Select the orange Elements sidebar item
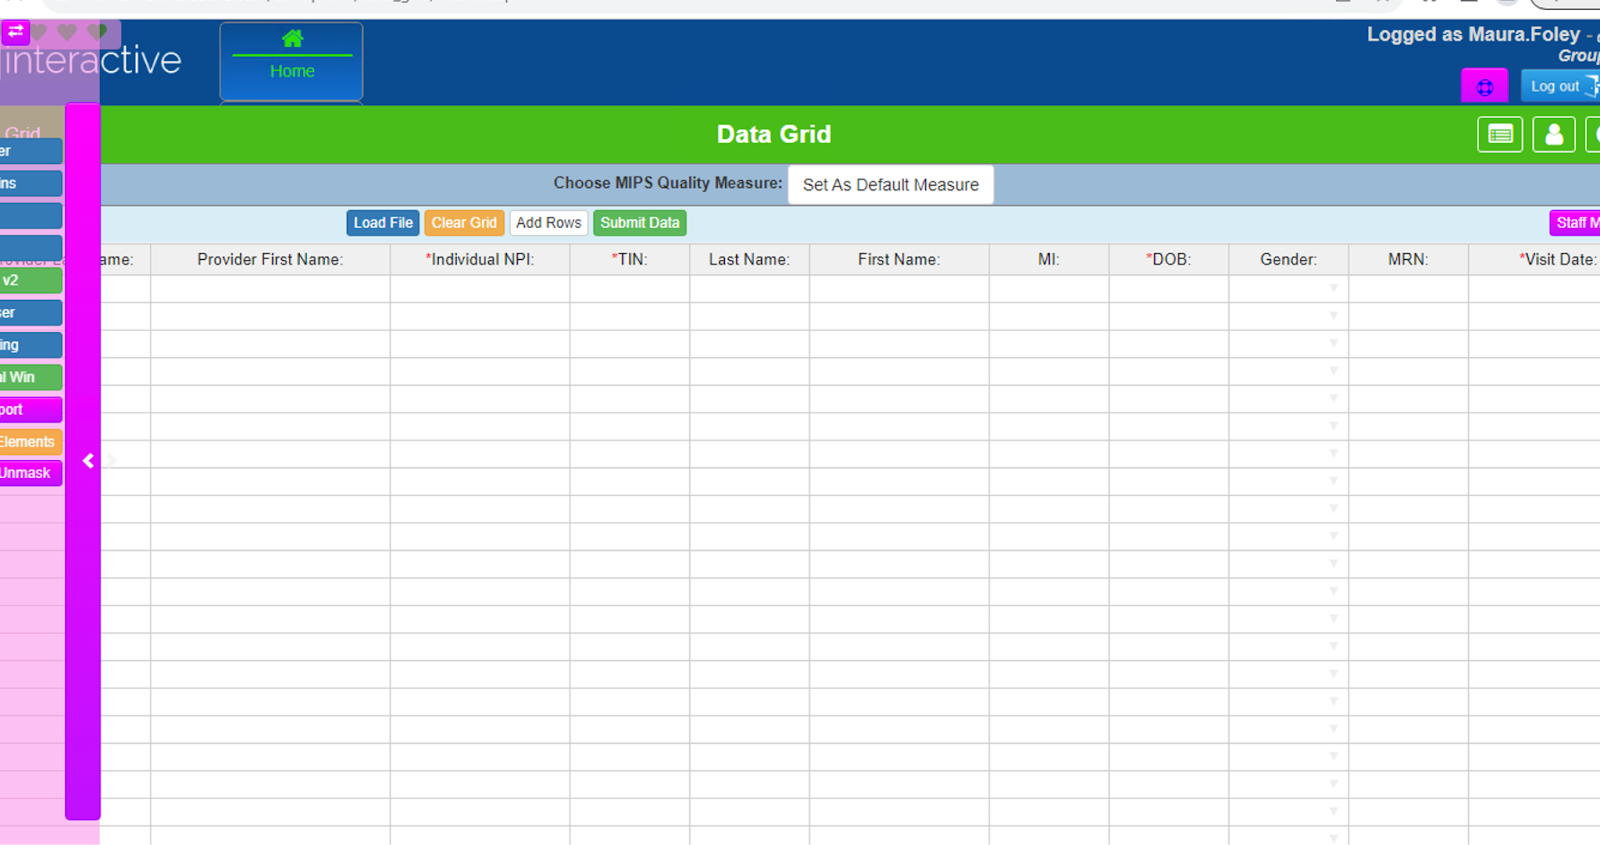 point(30,442)
